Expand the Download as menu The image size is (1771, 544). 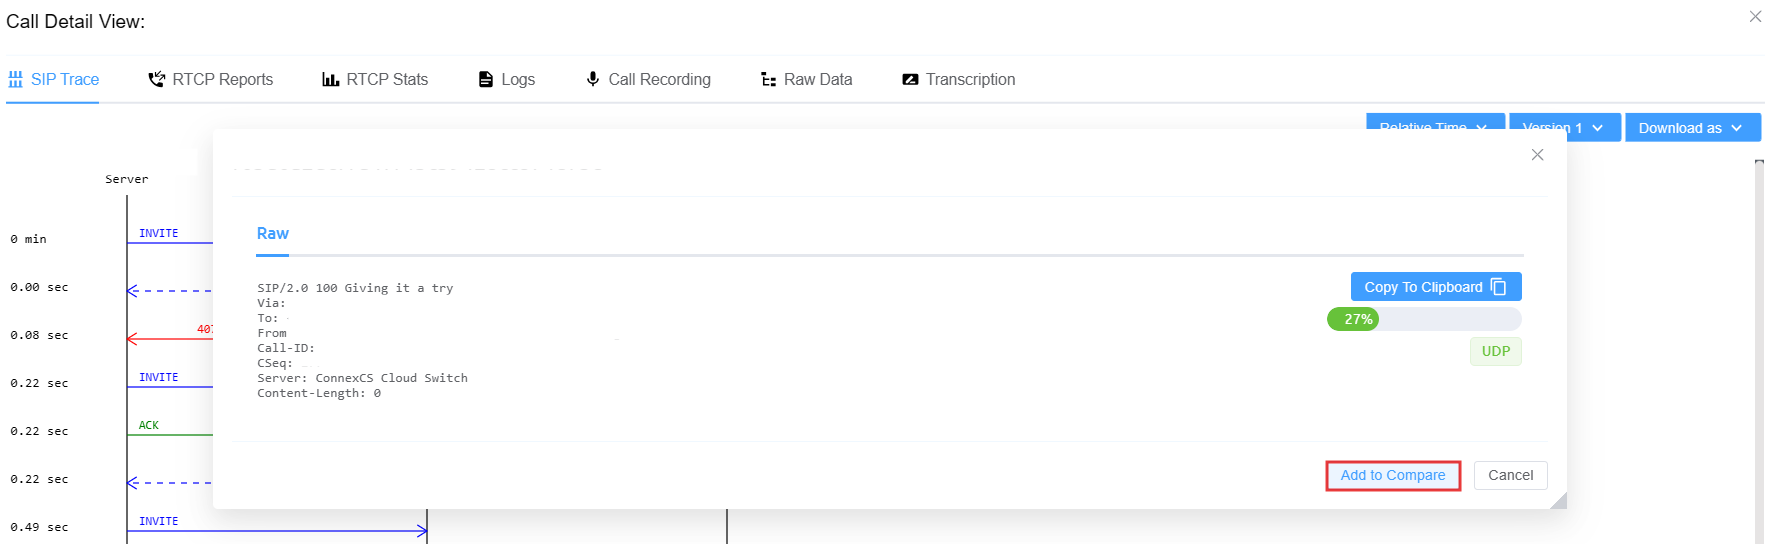click(1692, 127)
